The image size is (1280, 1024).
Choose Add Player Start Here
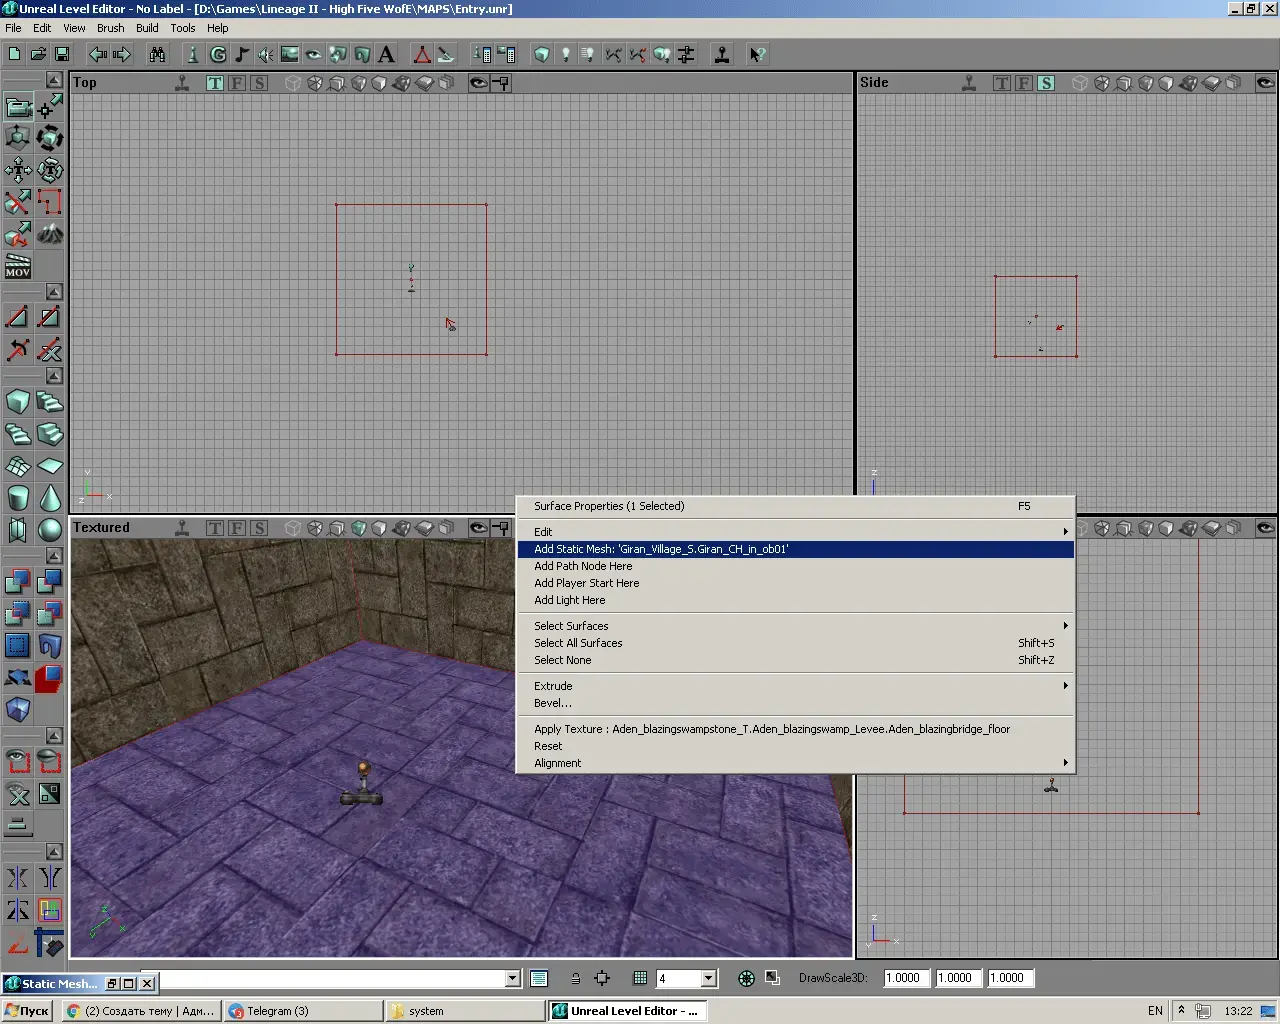click(796, 583)
